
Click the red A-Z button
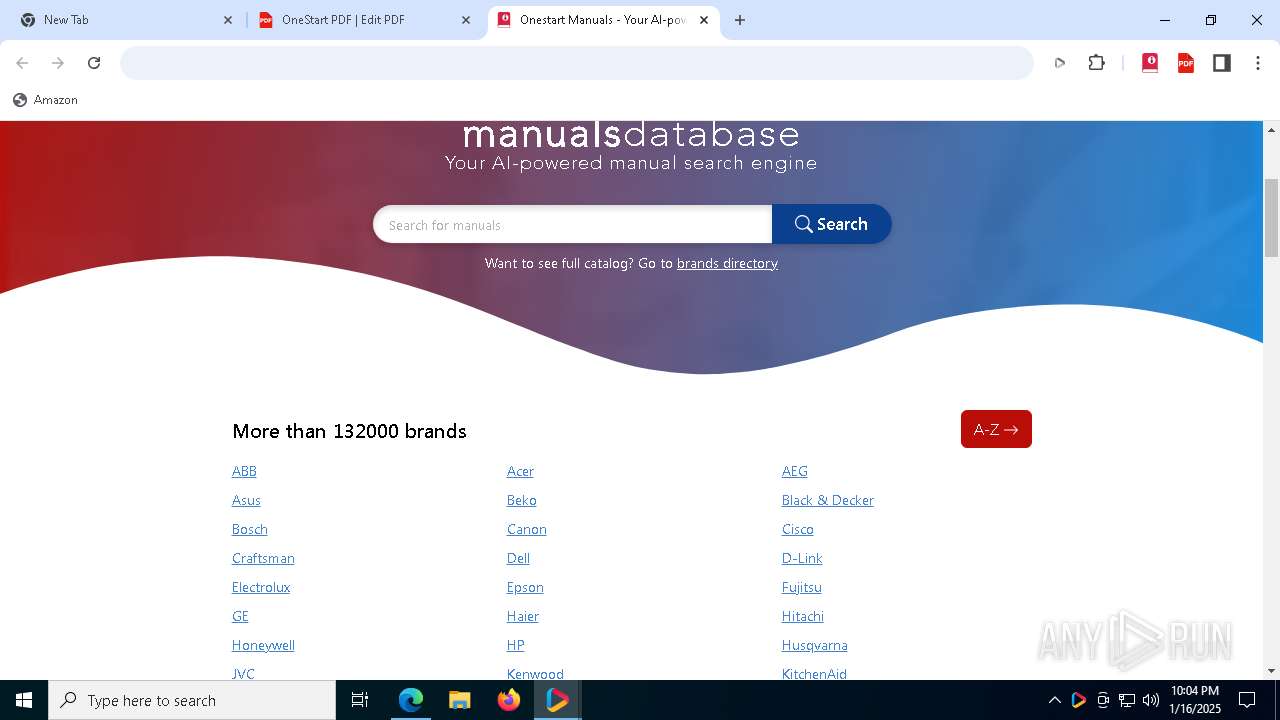click(996, 429)
